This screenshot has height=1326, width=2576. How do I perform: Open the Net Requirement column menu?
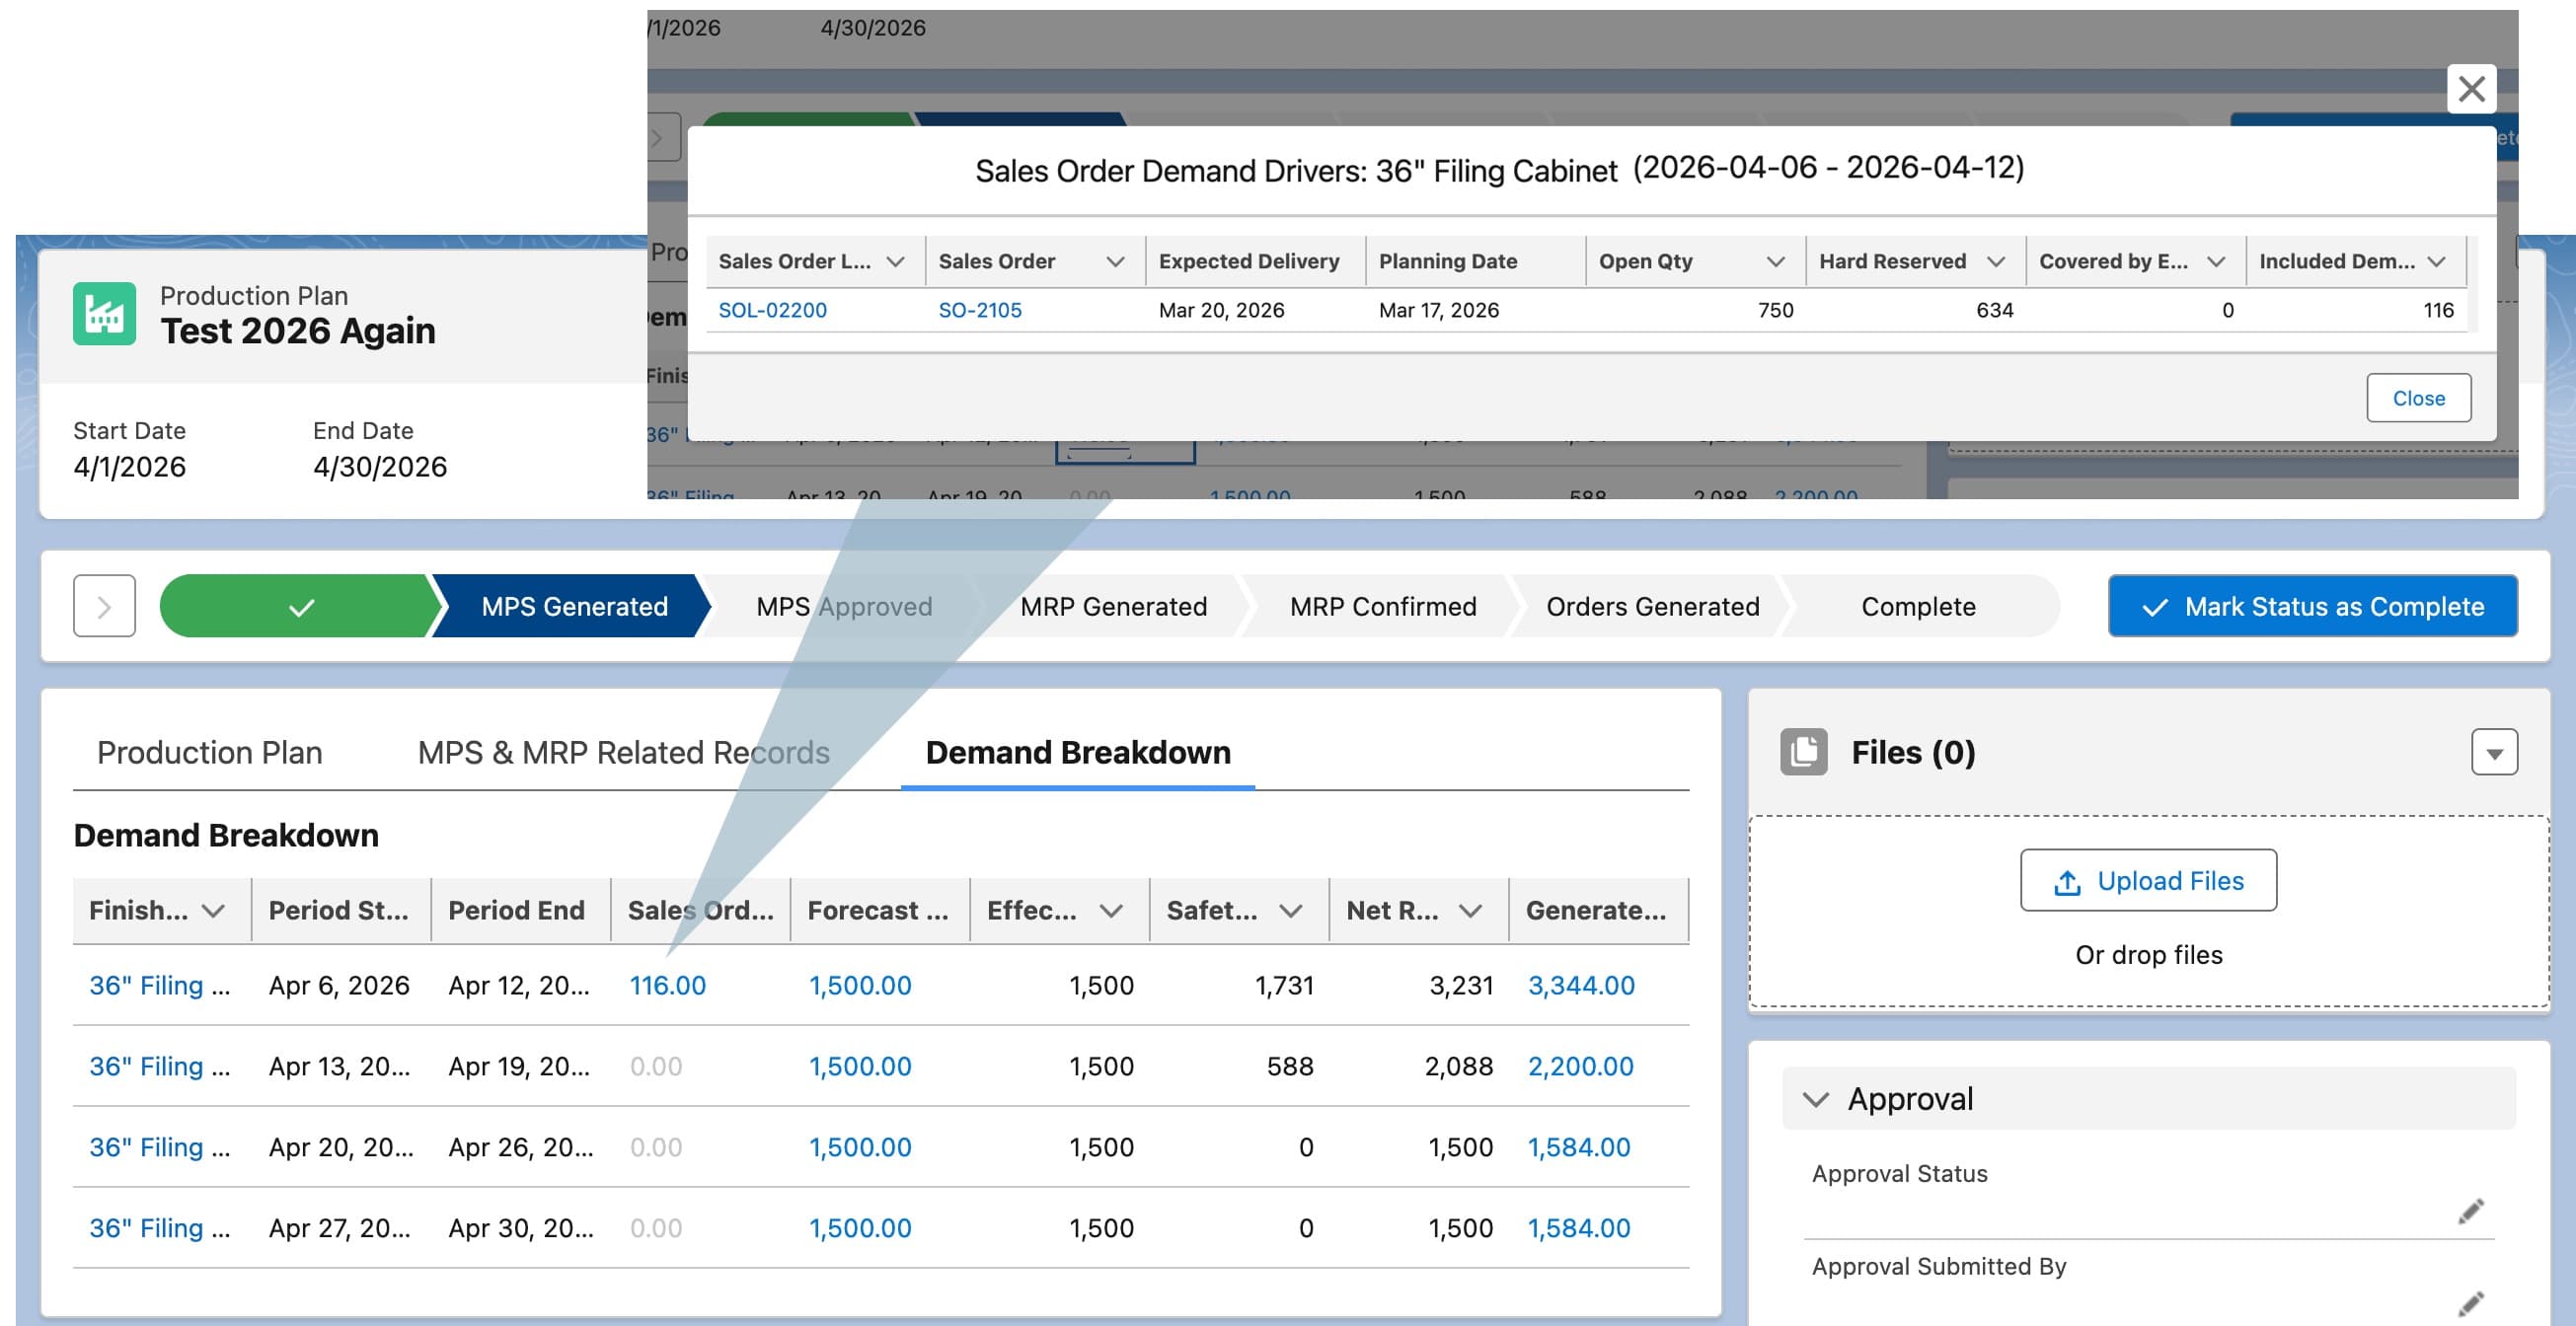(1470, 910)
